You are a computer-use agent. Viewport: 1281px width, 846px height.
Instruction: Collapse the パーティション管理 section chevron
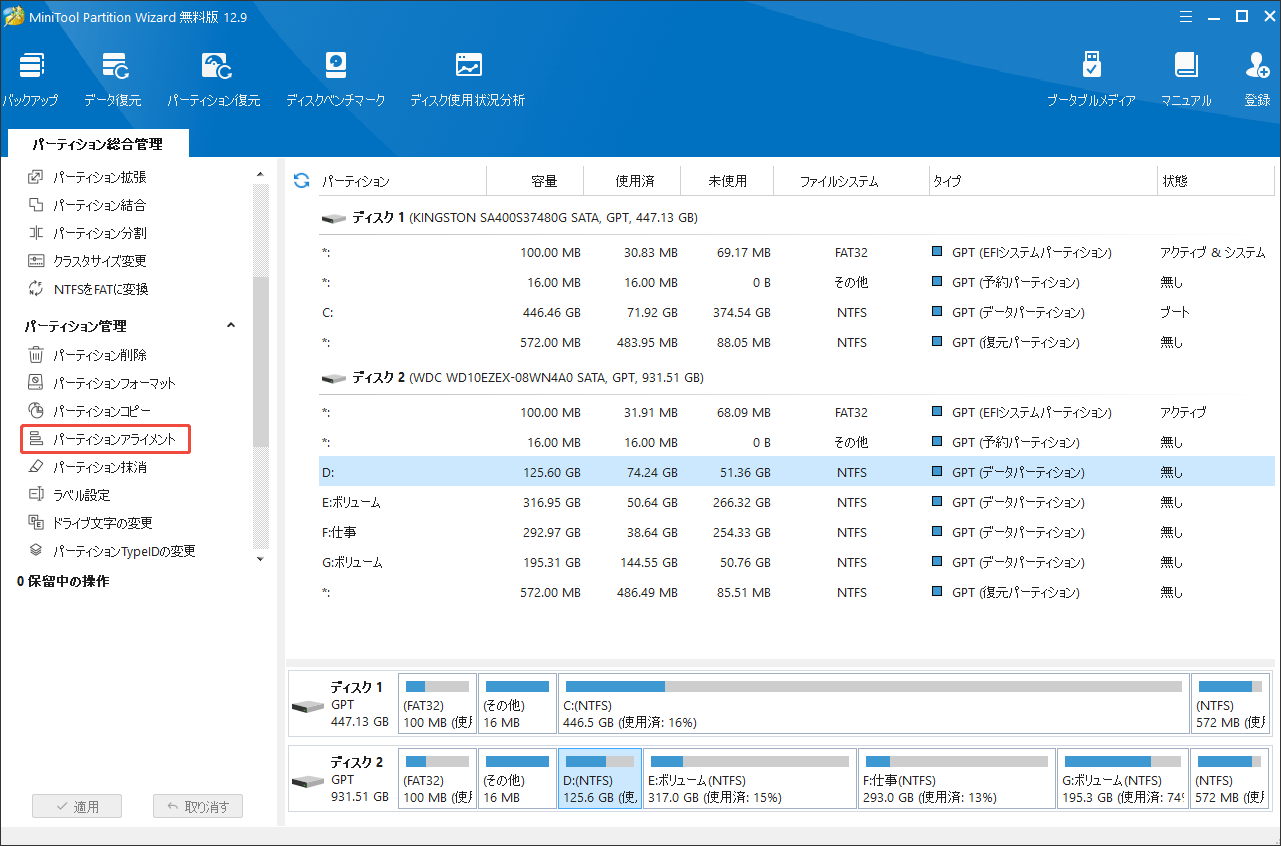tap(231, 326)
